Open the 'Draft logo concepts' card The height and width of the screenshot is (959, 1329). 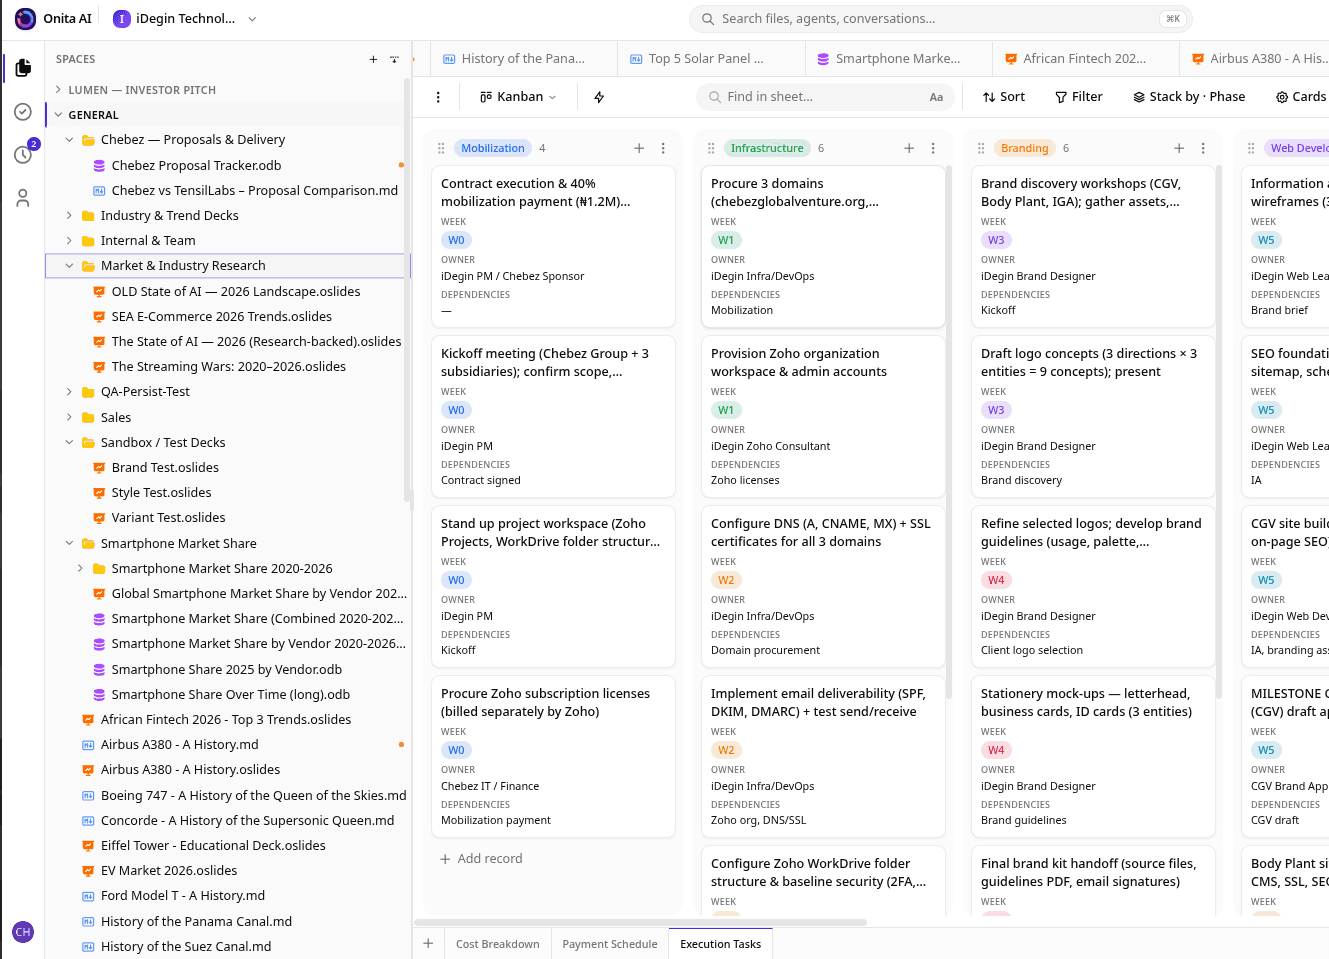point(1093,417)
